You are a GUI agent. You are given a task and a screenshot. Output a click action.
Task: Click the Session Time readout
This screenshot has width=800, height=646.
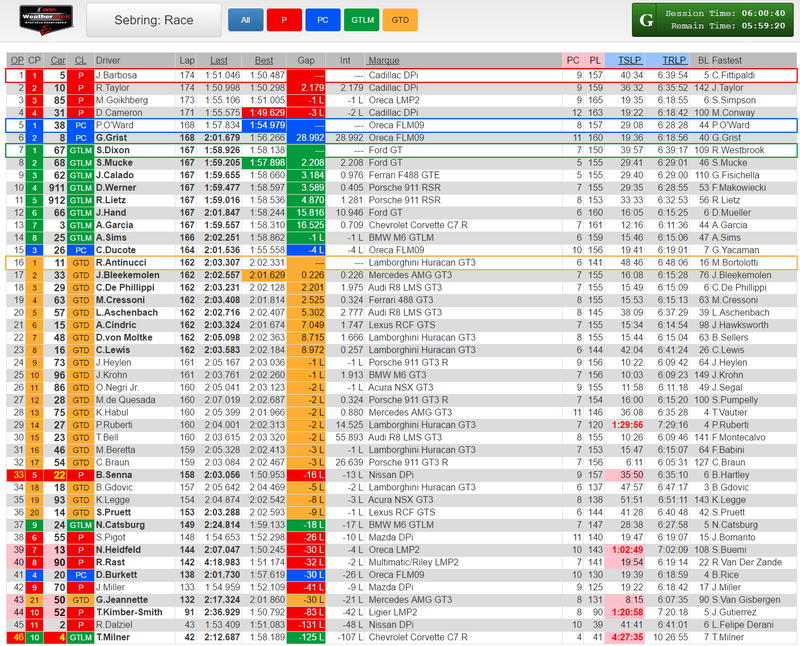click(x=725, y=14)
